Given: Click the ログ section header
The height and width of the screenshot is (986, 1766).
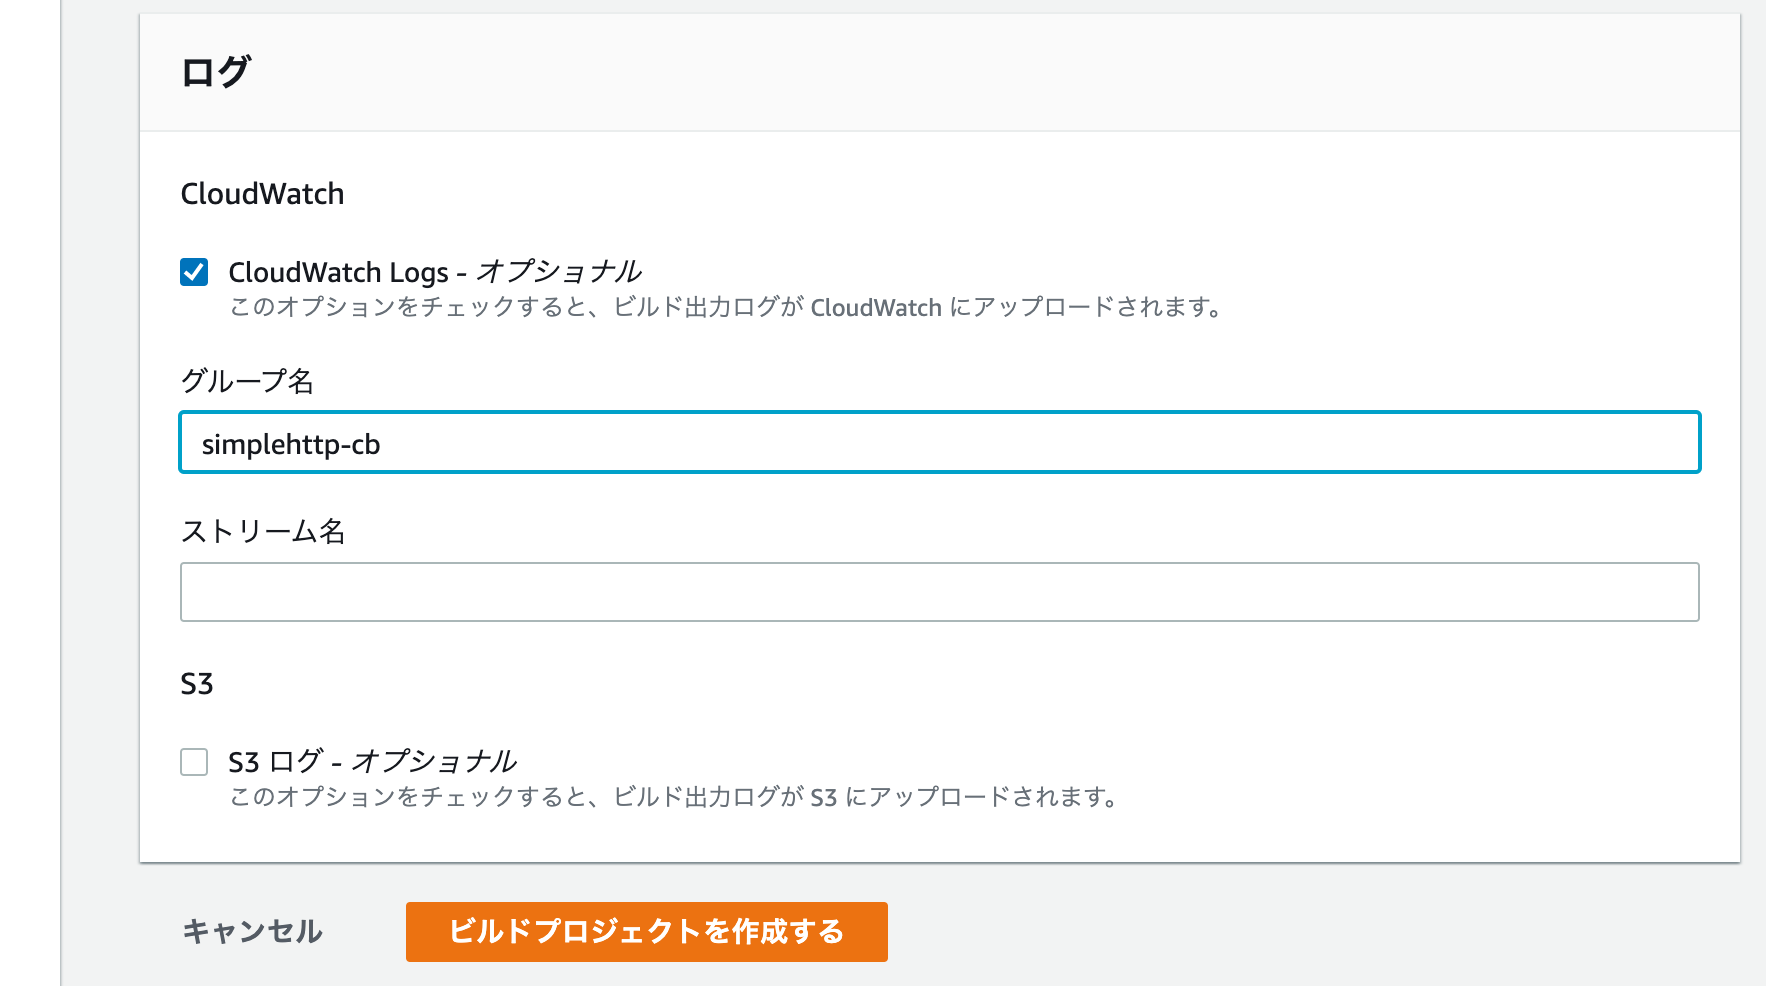Looking at the screenshot, I should coord(213,68).
